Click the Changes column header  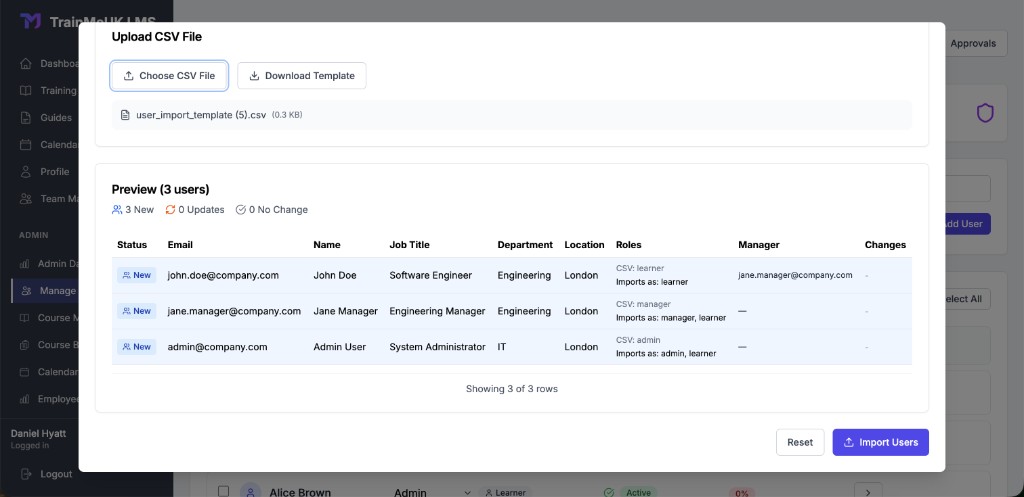point(886,245)
